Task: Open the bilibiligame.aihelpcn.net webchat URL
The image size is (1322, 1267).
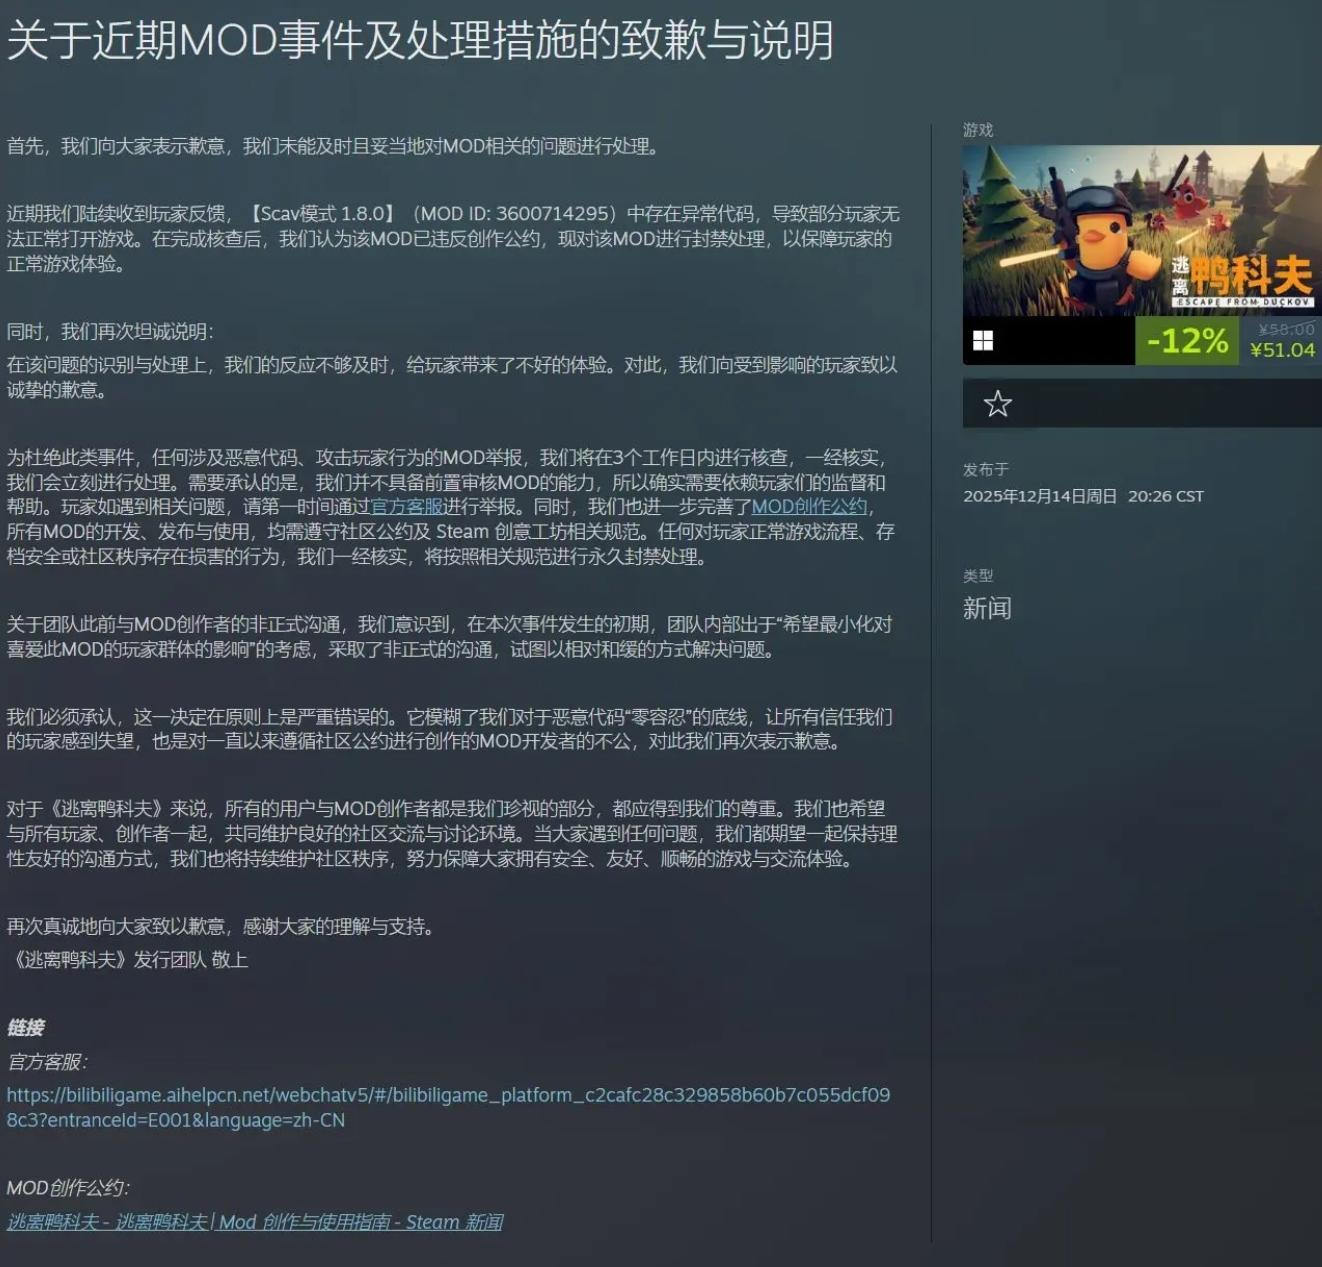Action: [x=448, y=1108]
